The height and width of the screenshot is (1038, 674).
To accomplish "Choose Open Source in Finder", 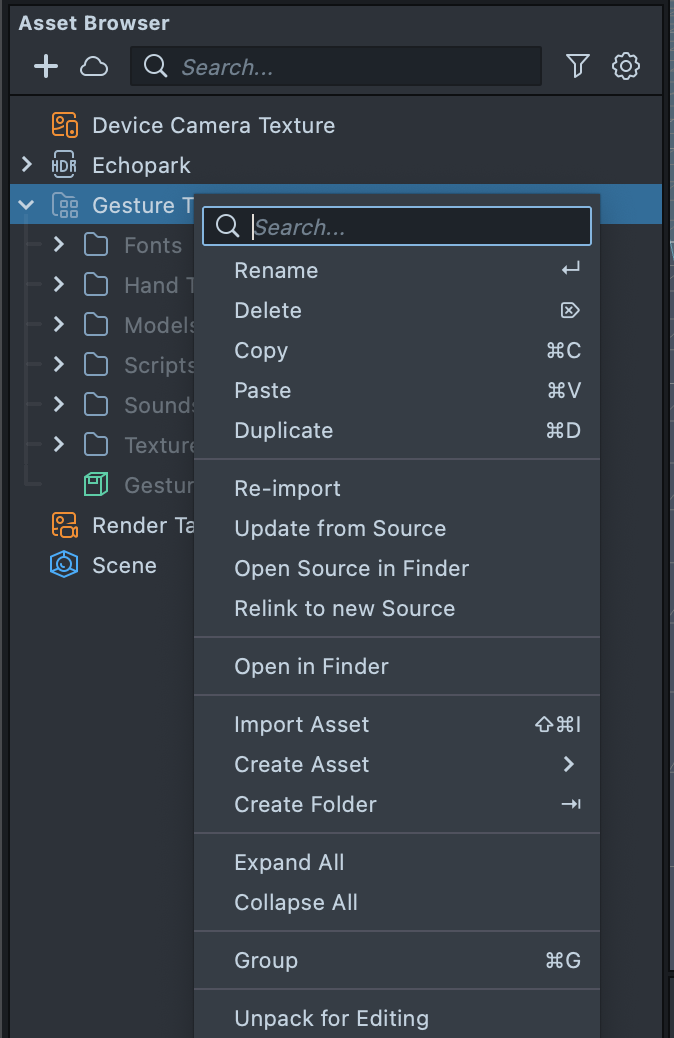I will (x=351, y=568).
